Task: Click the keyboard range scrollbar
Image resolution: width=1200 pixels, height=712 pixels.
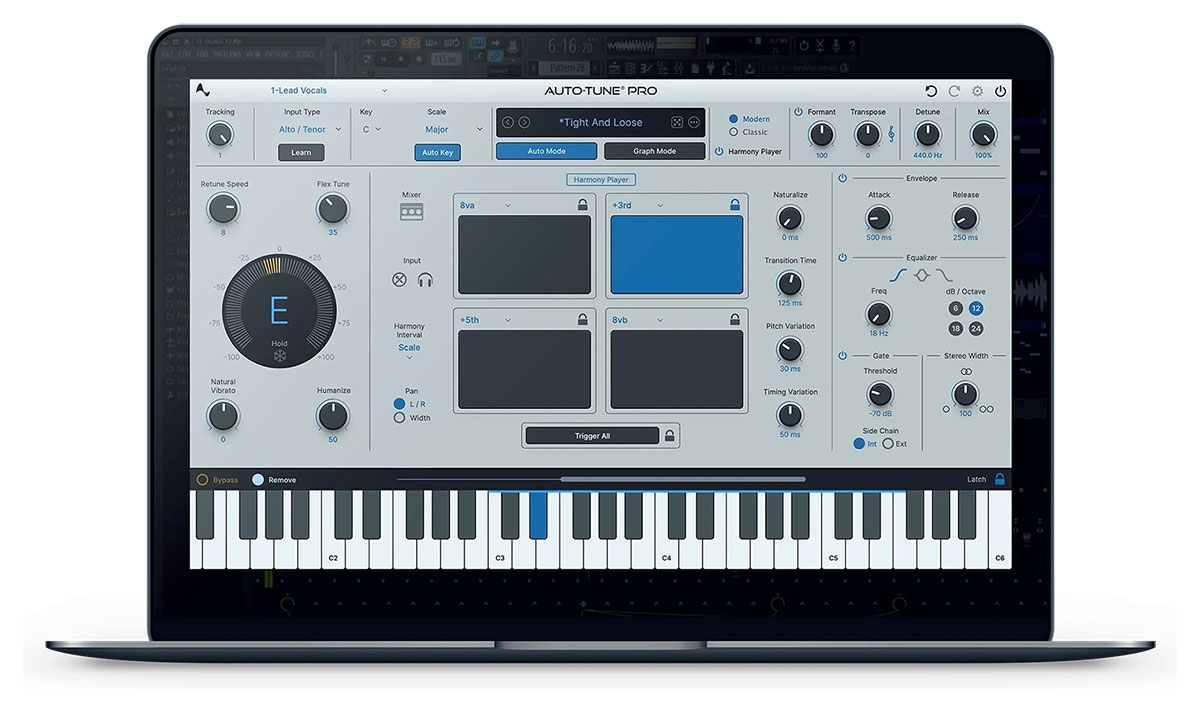Action: (682, 479)
